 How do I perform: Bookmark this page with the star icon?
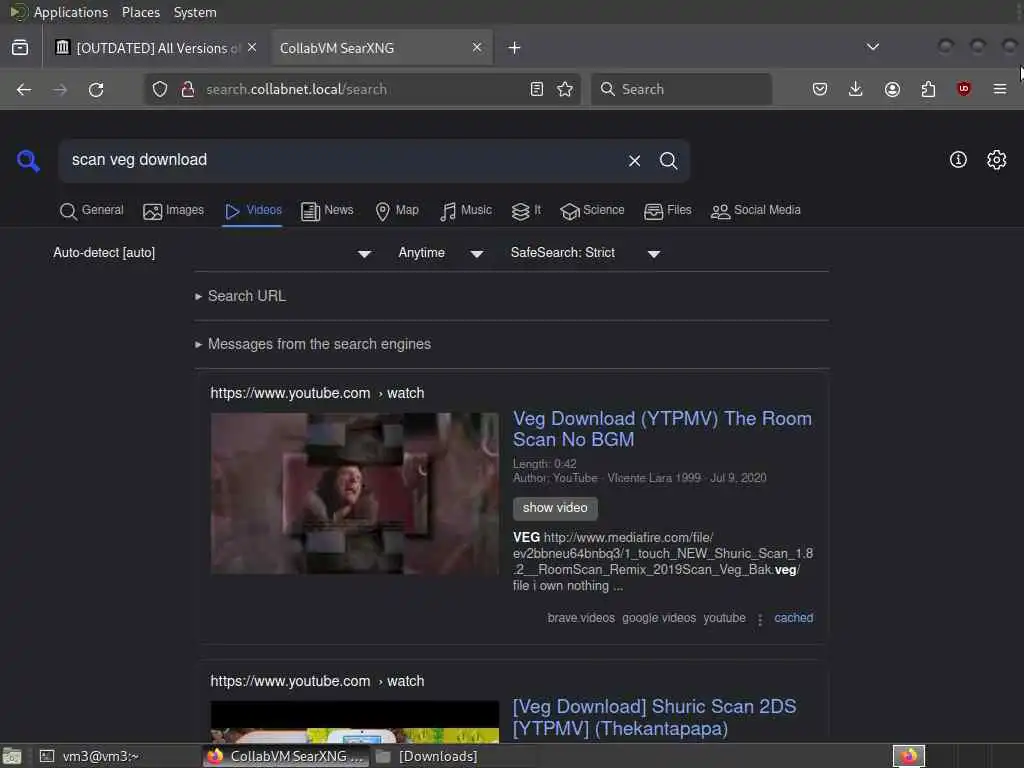click(x=565, y=89)
